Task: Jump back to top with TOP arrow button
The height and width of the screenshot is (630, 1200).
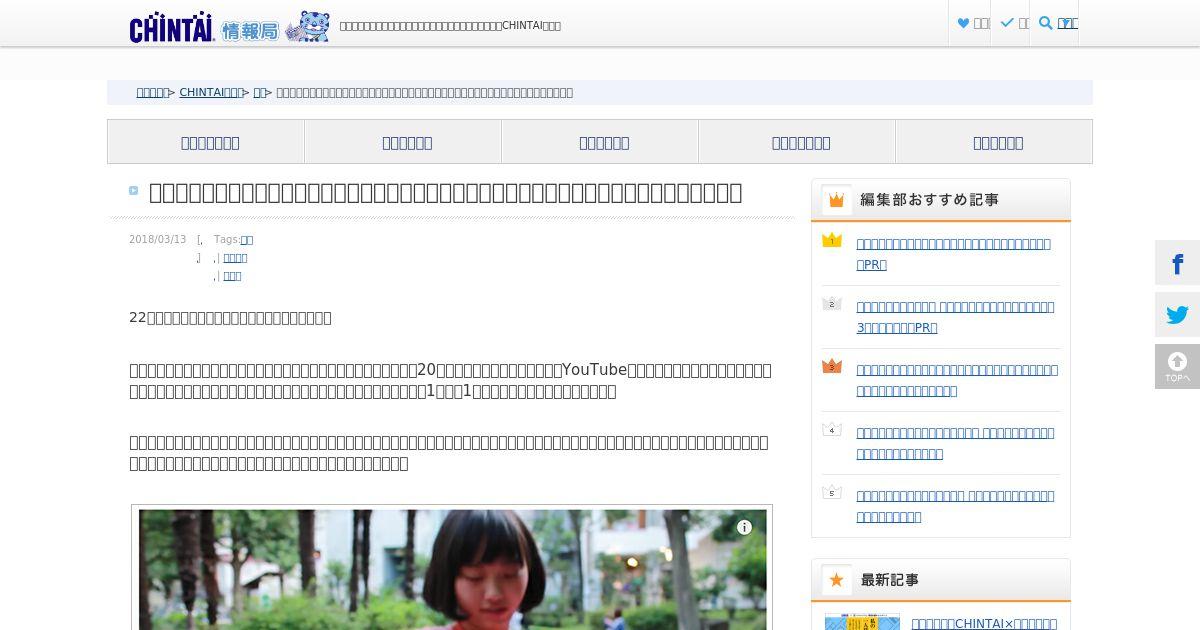Action: tap(1177, 367)
